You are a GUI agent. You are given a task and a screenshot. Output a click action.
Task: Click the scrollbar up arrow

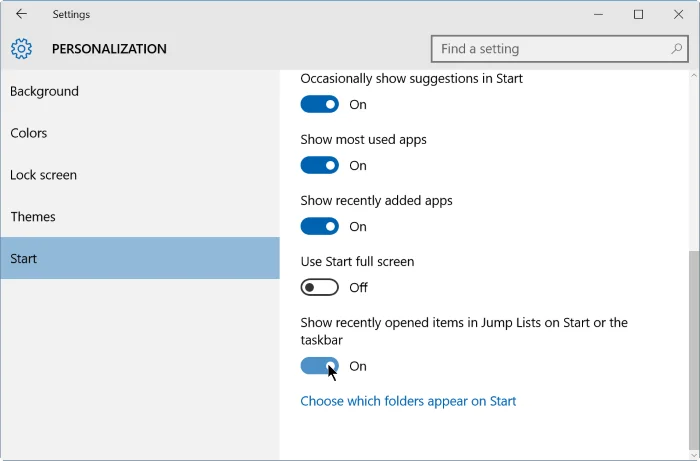pyautogui.click(x=694, y=76)
